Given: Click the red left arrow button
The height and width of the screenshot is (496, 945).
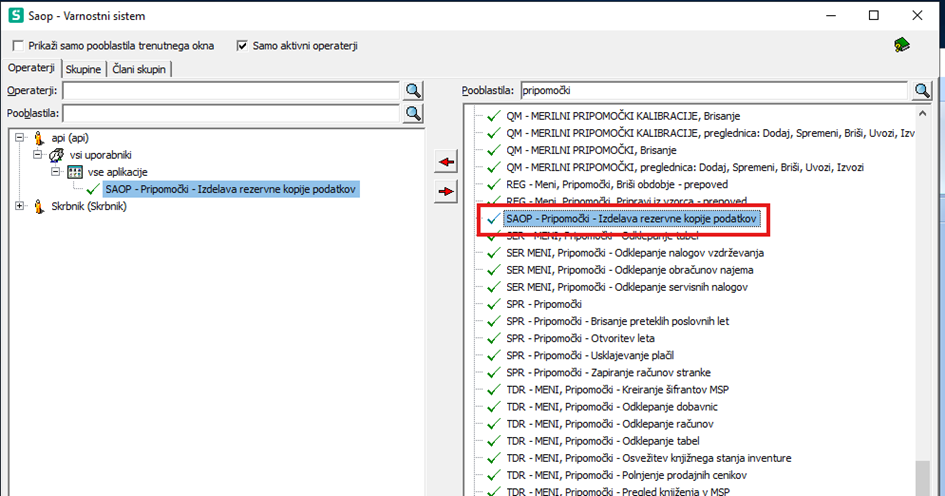Looking at the screenshot, I should (x=446, y=162).
